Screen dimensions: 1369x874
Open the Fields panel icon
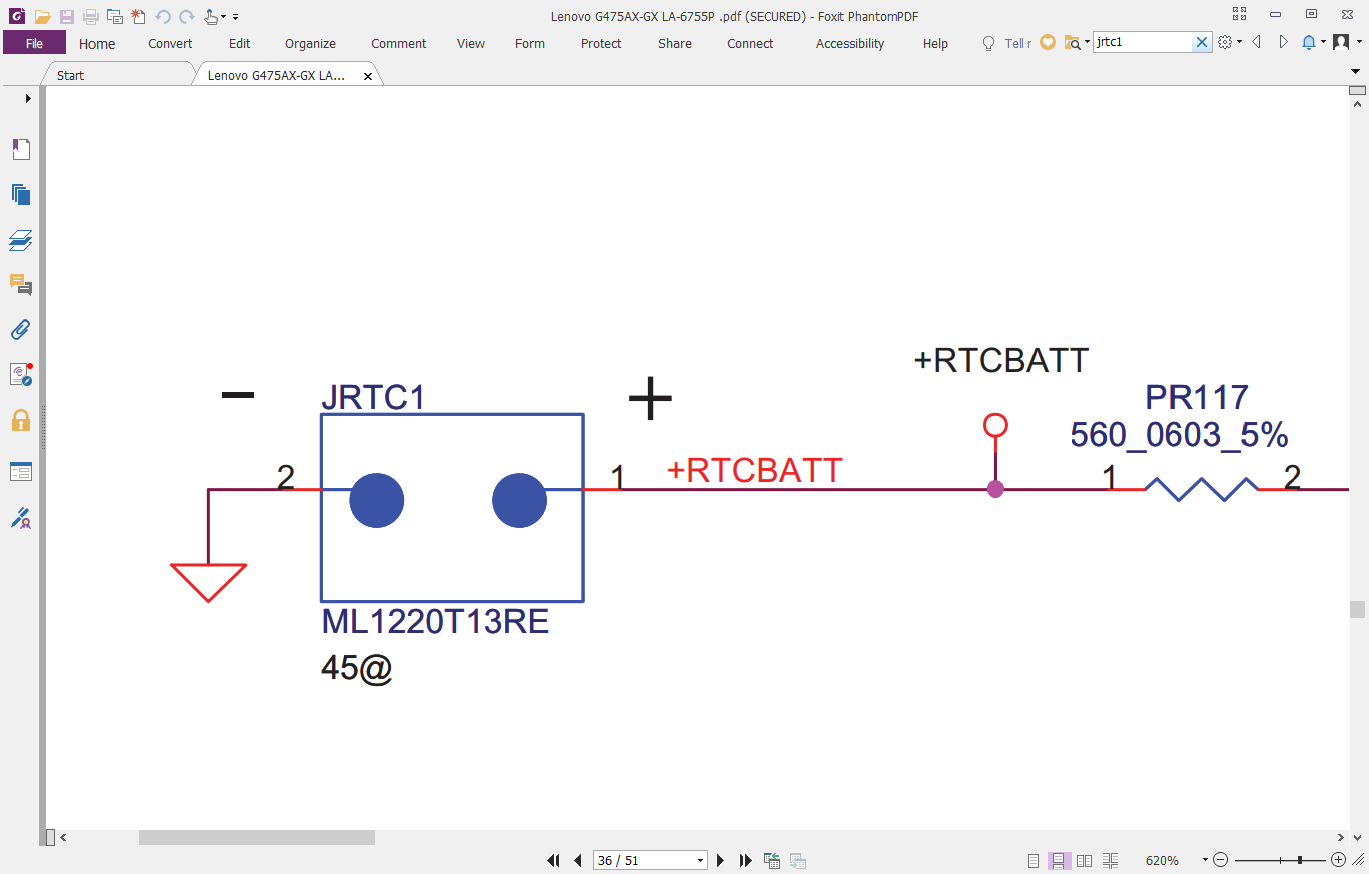coord(21,471)
